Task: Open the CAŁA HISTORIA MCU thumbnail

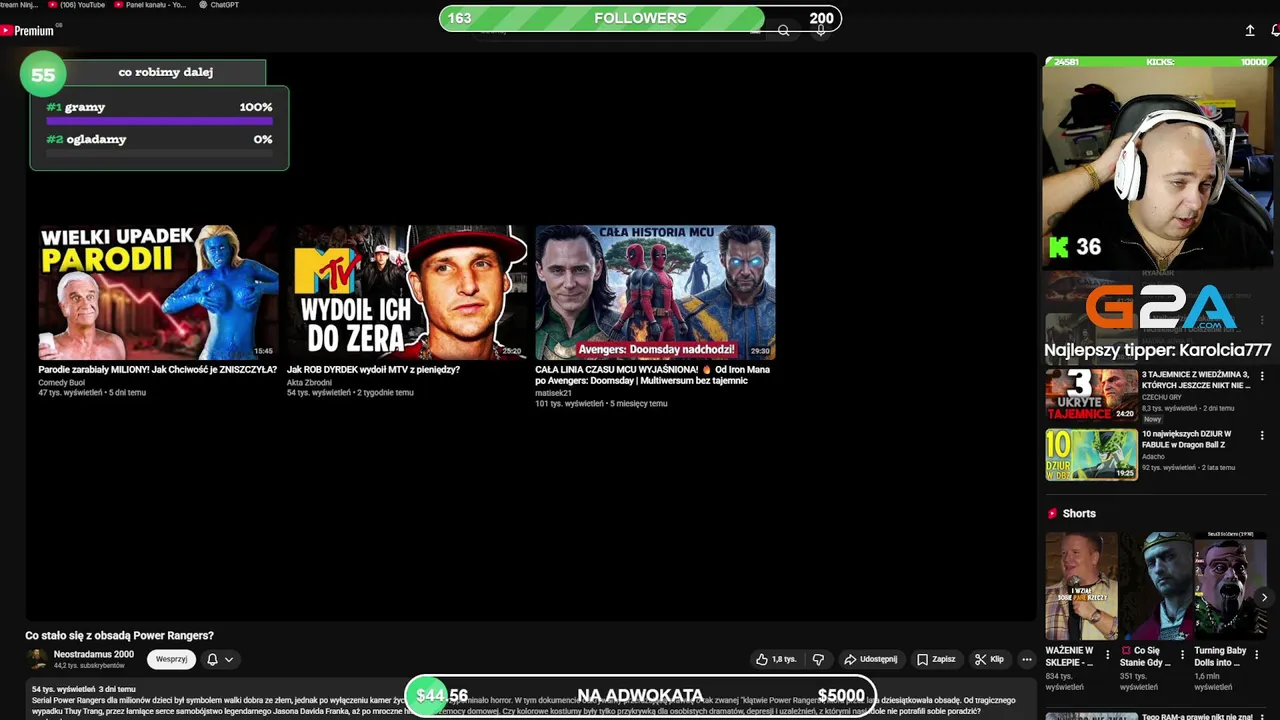Action: tap(655, 292)
